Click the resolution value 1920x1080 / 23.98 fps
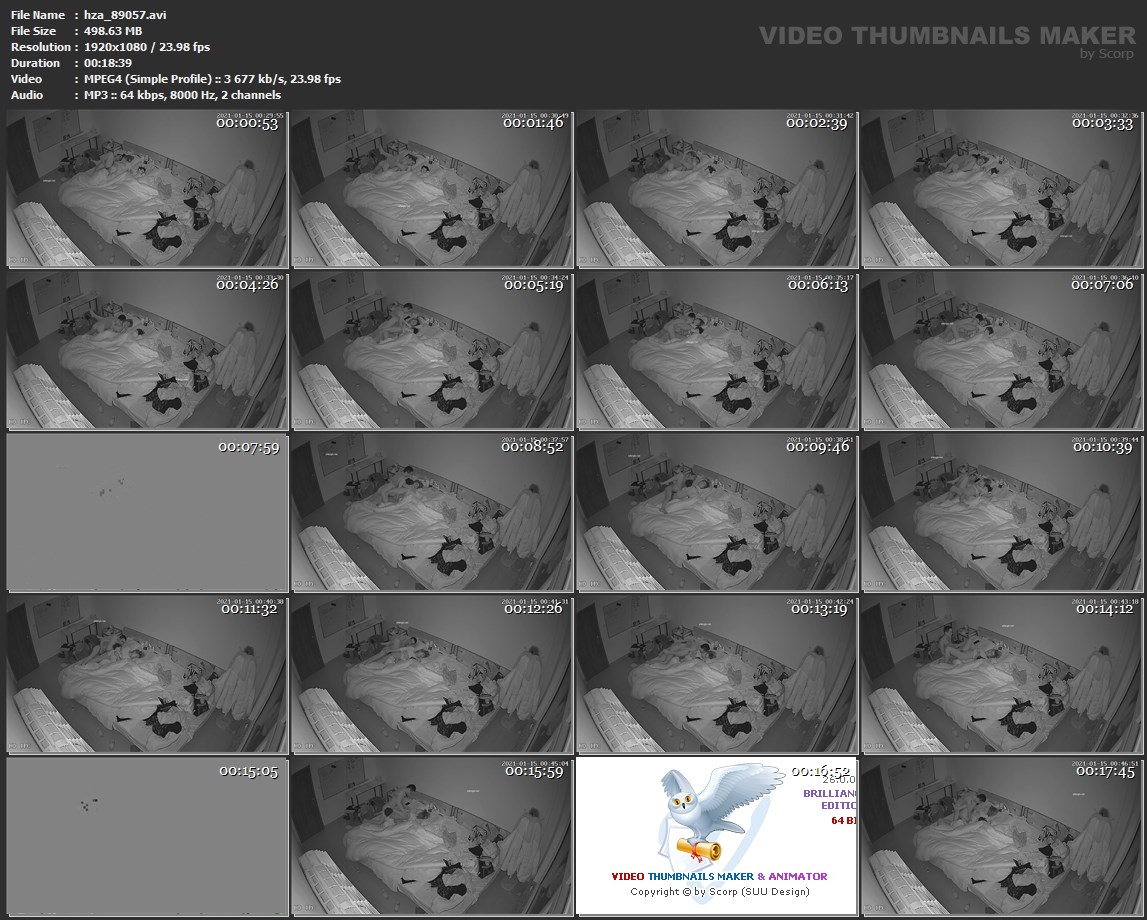This screenshot has width=1147, height=920. (x=147, y=47)
